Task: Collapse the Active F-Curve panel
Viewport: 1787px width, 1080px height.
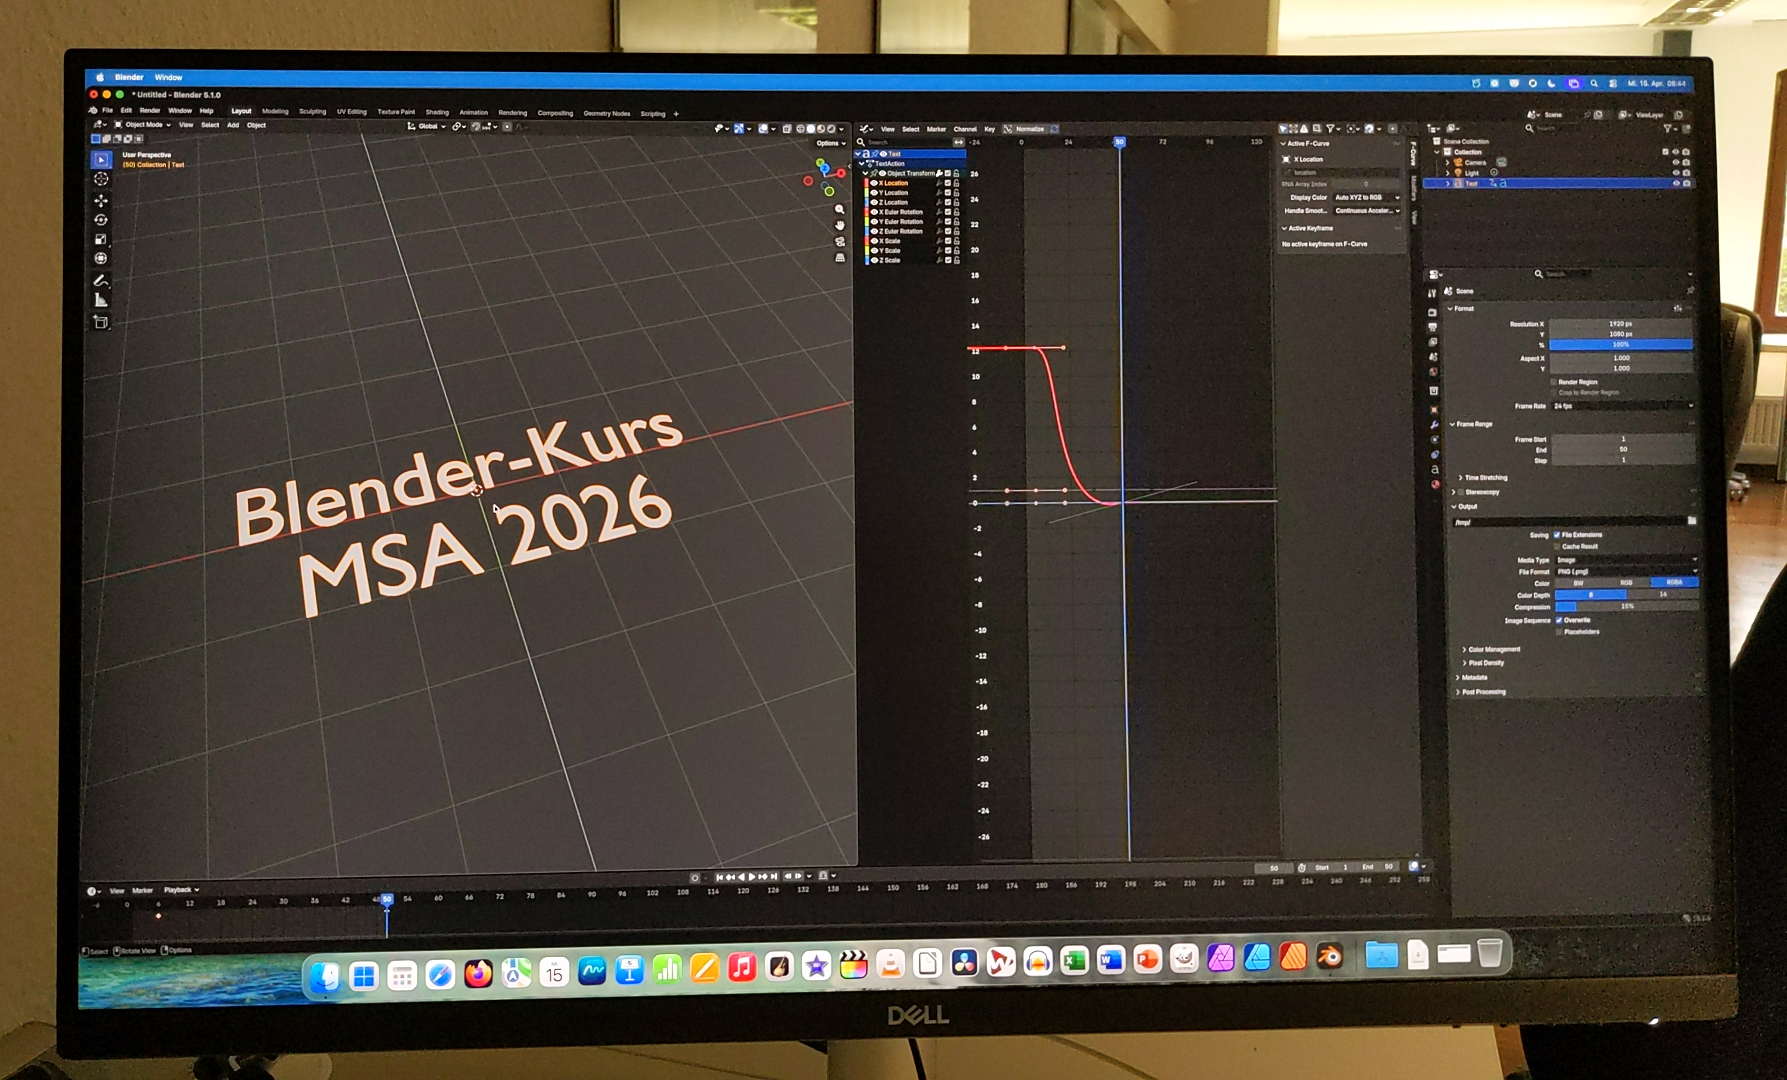Action: point(1305,144)
